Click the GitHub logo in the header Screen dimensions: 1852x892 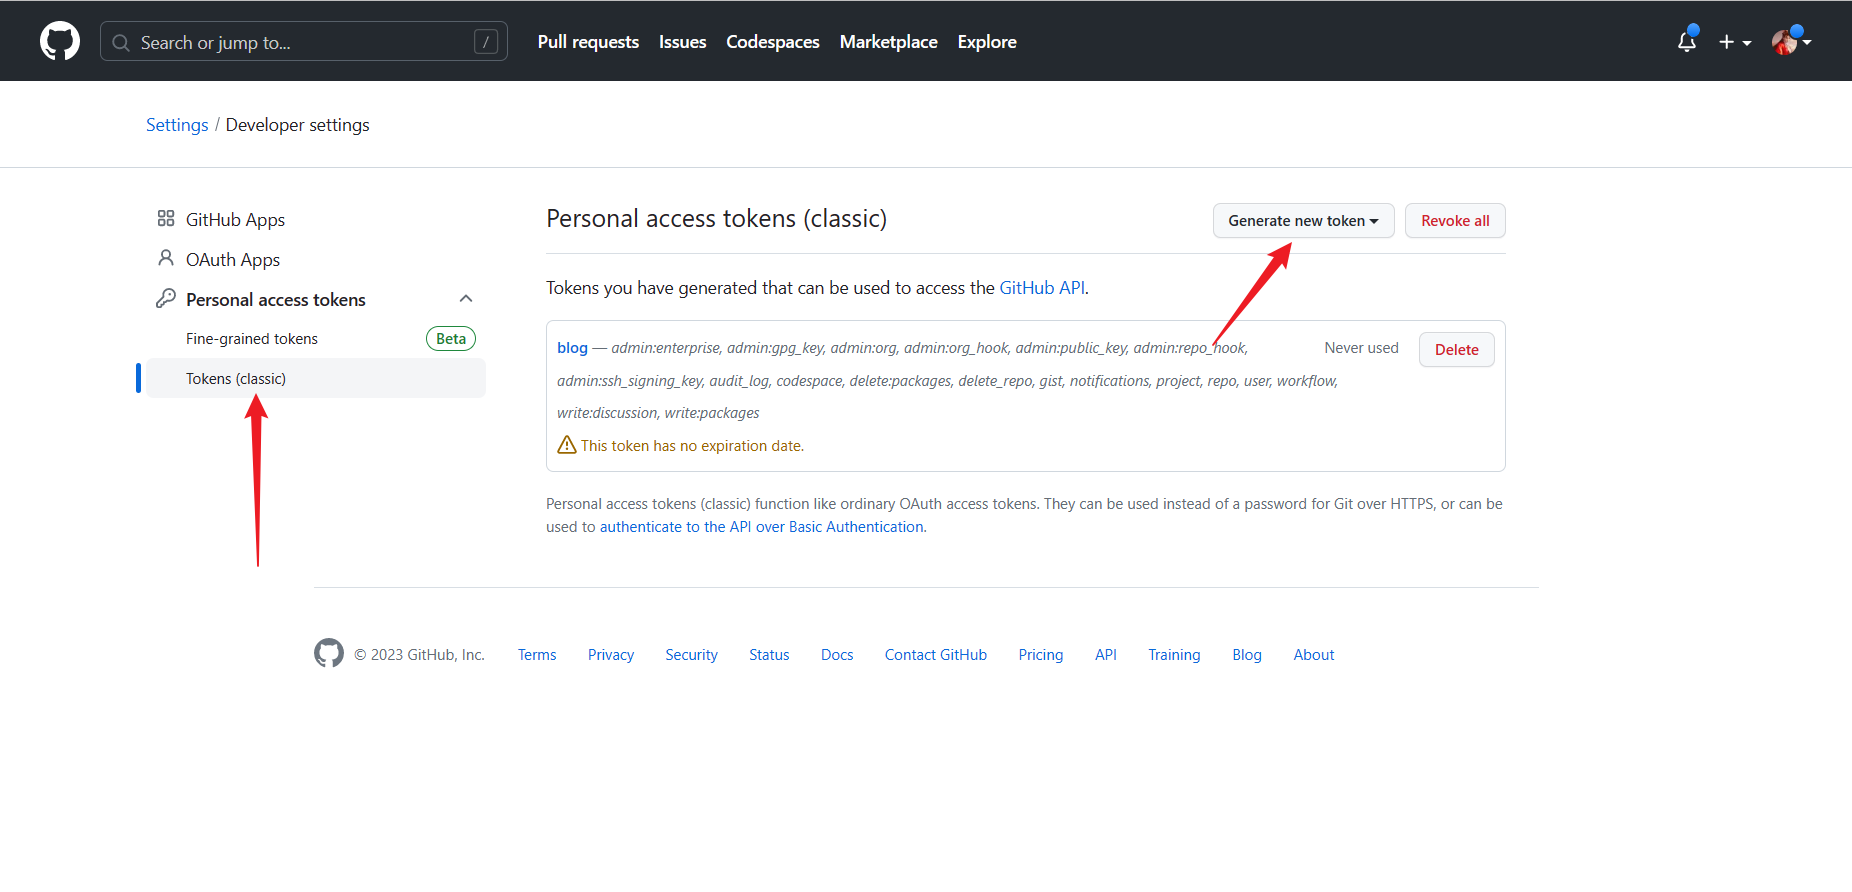(60, 42)
